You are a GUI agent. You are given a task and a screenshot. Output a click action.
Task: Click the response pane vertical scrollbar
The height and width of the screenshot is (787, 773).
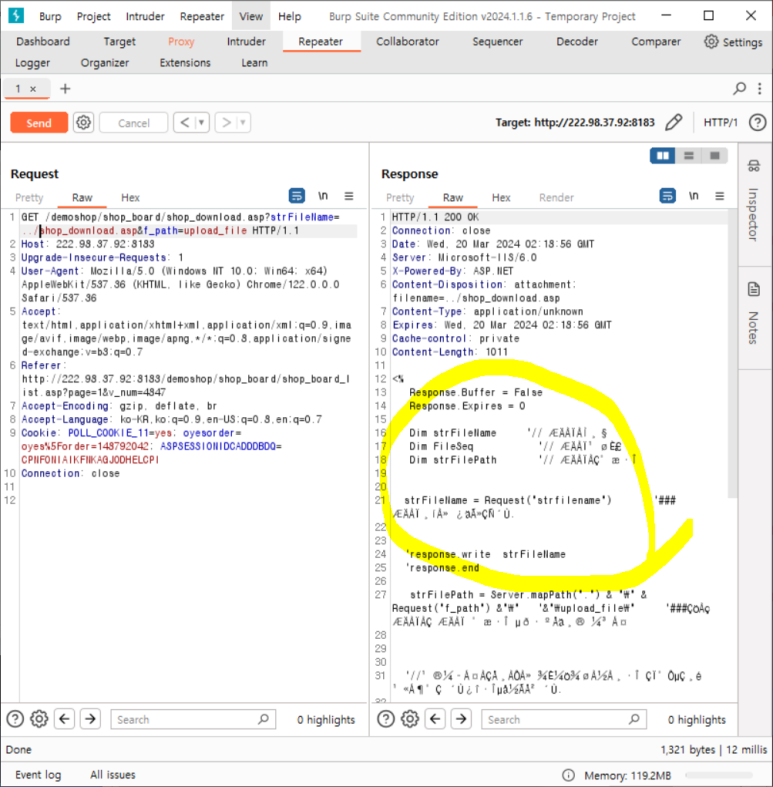(x=732, y=354)
